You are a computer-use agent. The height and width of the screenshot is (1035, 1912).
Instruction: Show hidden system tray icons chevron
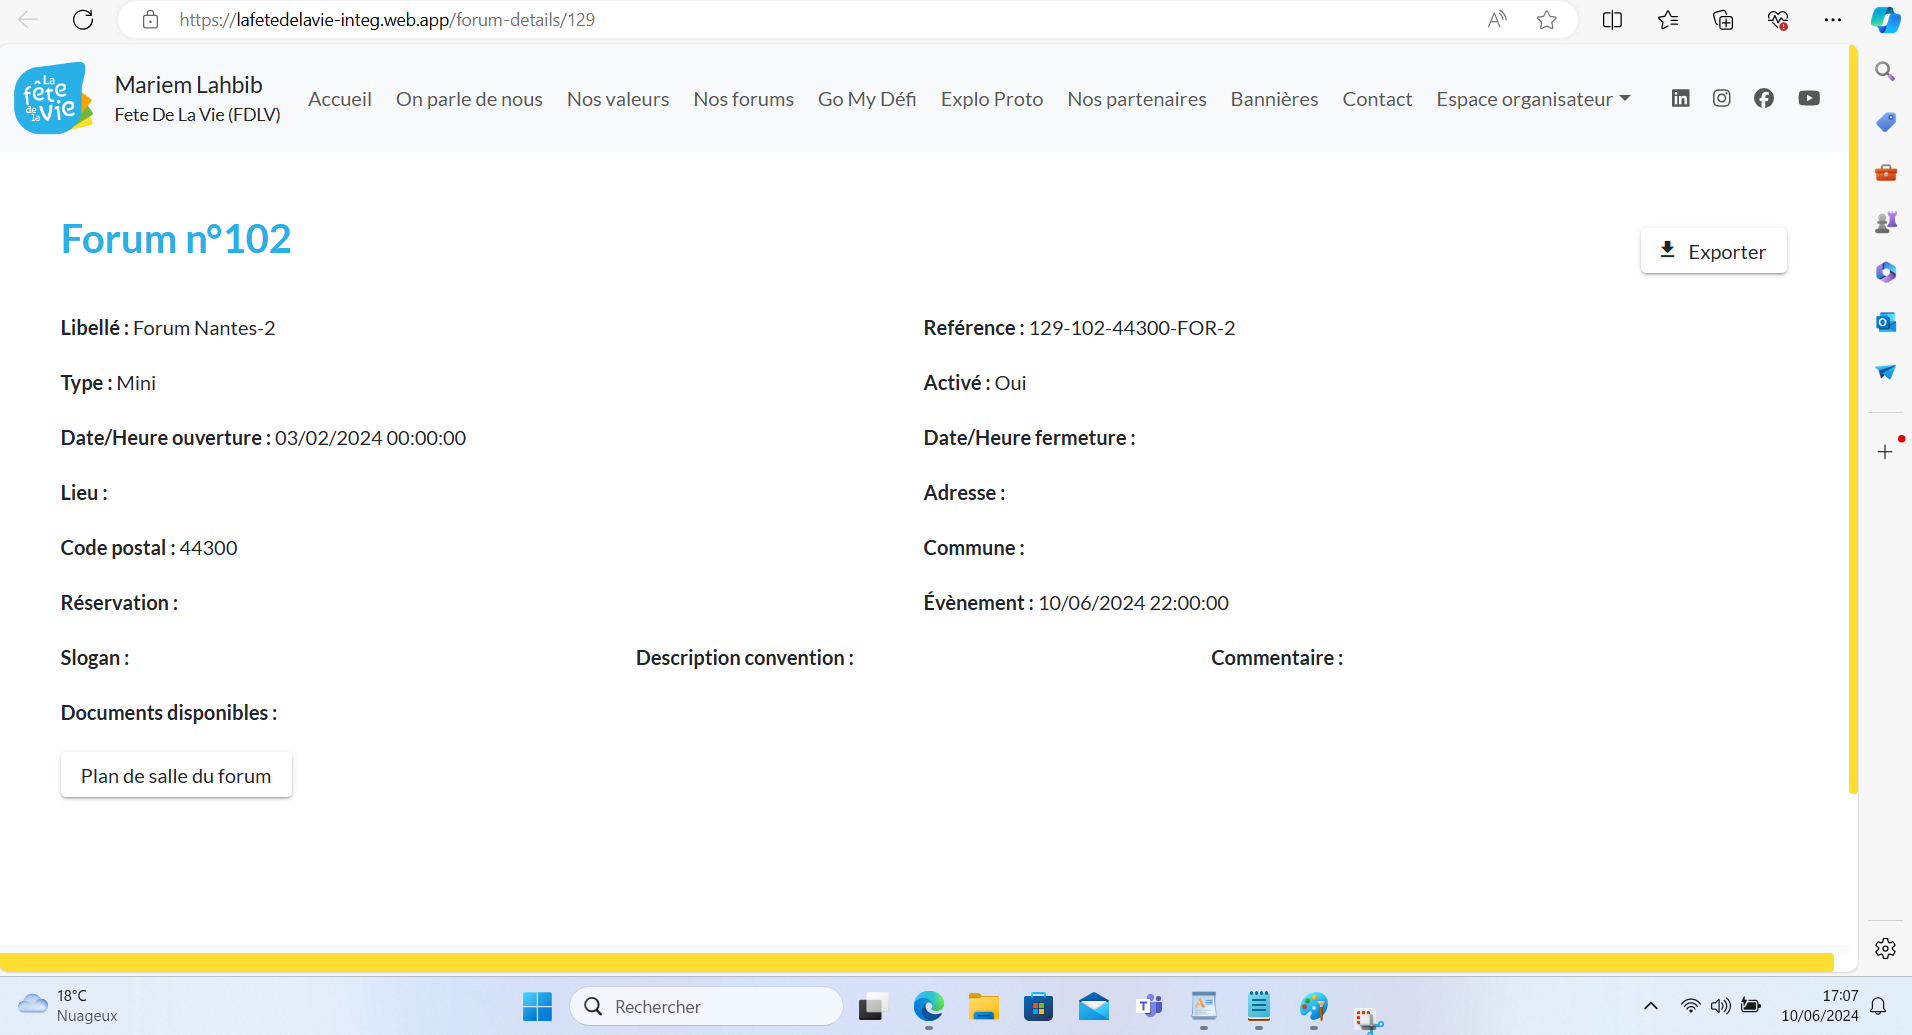tap(1651, 1006)
